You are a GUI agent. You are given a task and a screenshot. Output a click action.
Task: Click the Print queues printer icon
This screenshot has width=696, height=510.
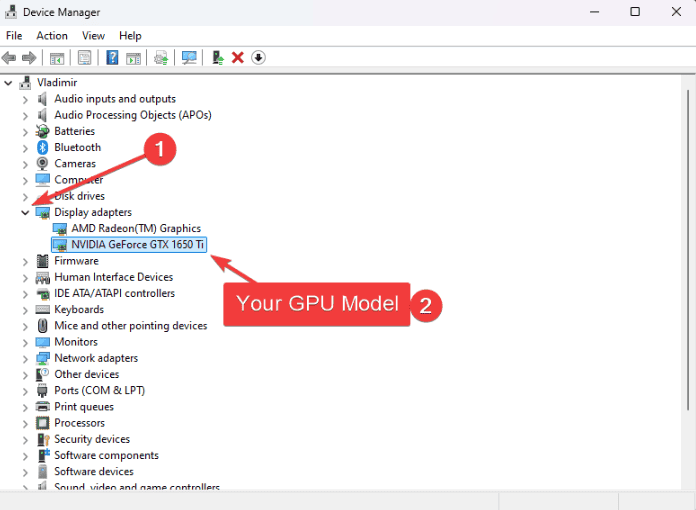(43, 407)
